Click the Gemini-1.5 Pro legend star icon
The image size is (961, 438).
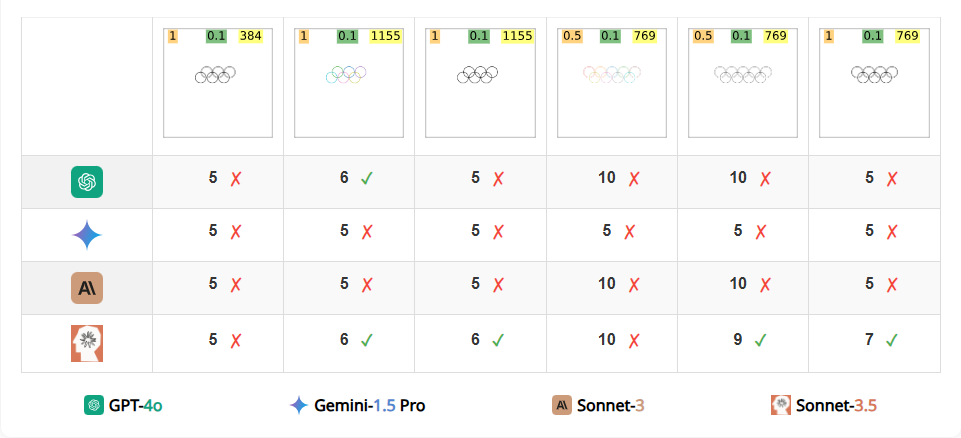tap(298, 405)
